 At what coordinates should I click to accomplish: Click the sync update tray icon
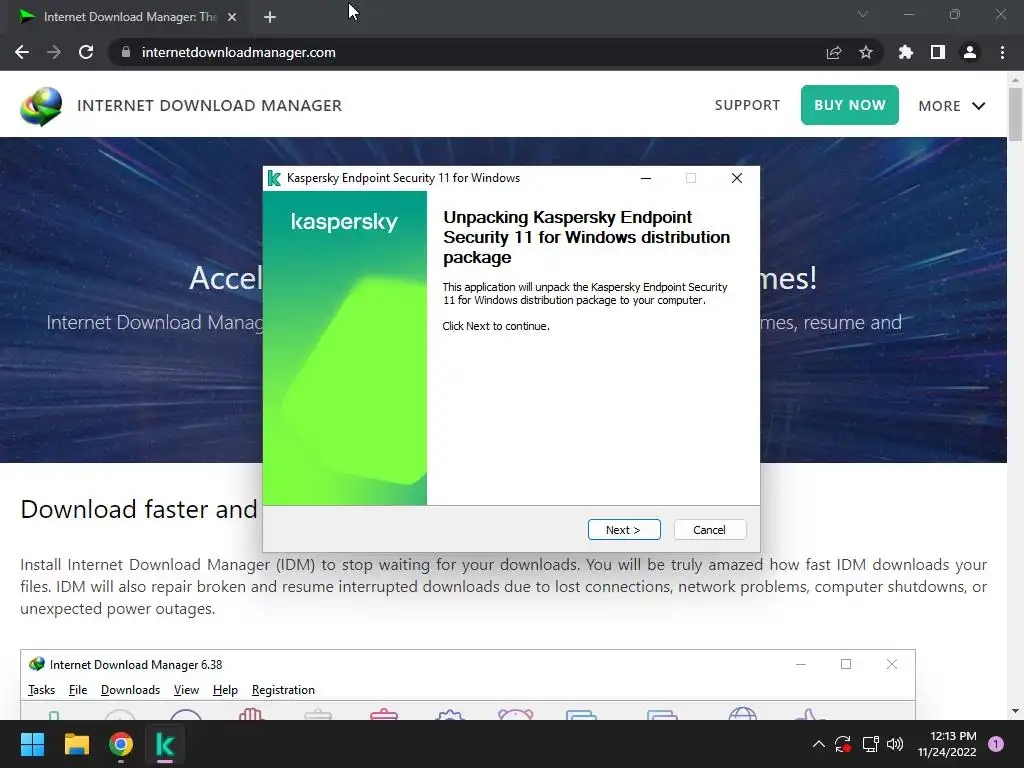(843, 744)
